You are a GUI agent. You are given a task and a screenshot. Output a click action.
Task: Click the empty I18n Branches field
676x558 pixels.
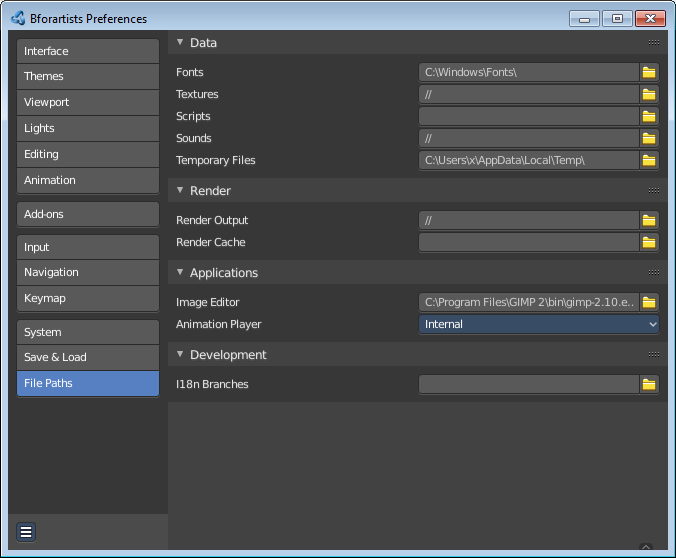(x=529, y=384)
